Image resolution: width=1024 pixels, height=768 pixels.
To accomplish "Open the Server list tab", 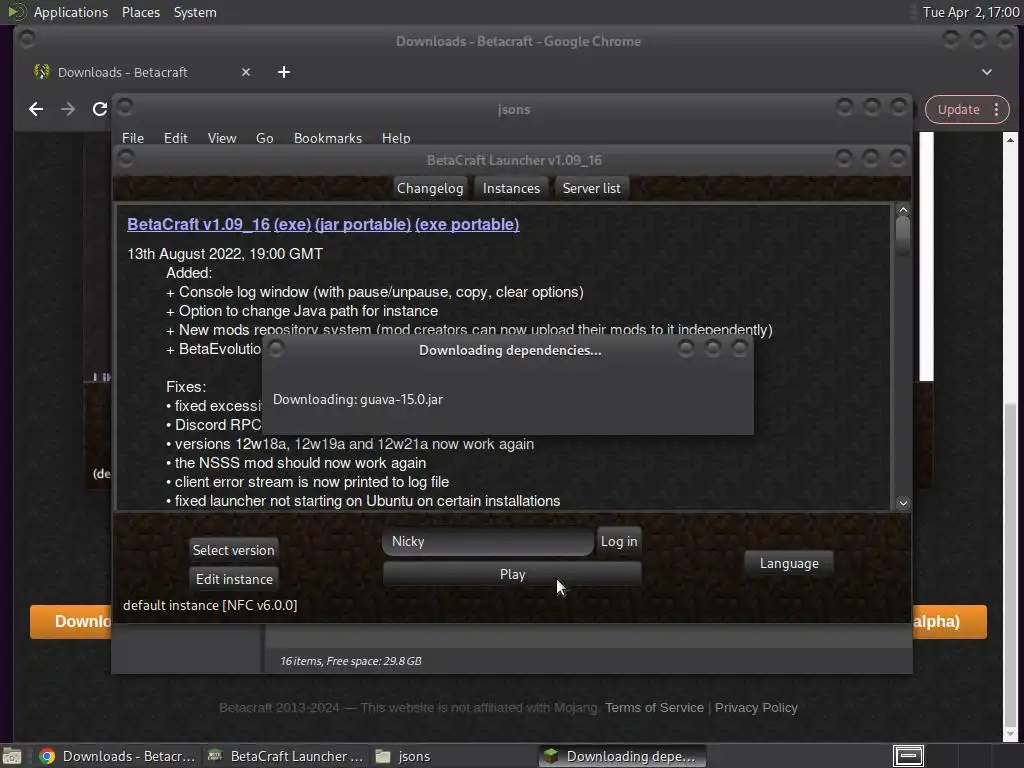I will click(592, 188).
